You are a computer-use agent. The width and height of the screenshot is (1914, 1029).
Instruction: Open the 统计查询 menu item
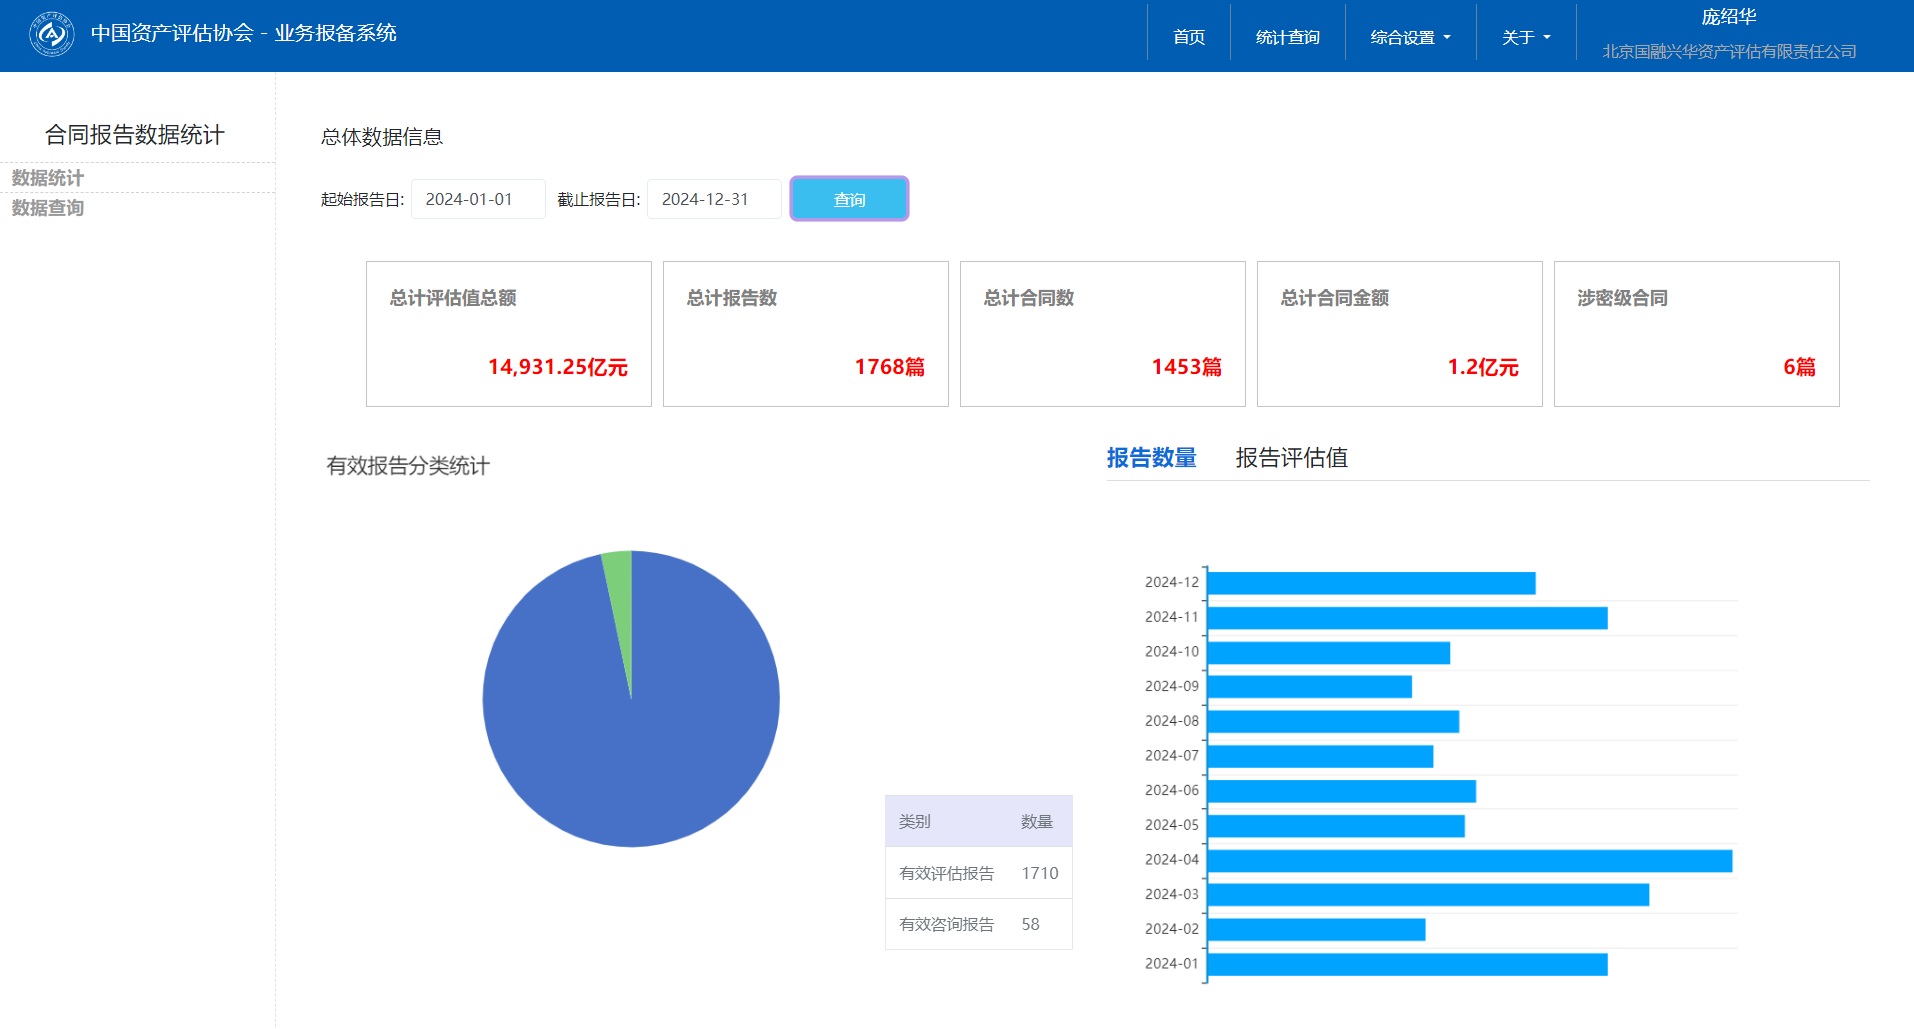[x=1287, y=37]
